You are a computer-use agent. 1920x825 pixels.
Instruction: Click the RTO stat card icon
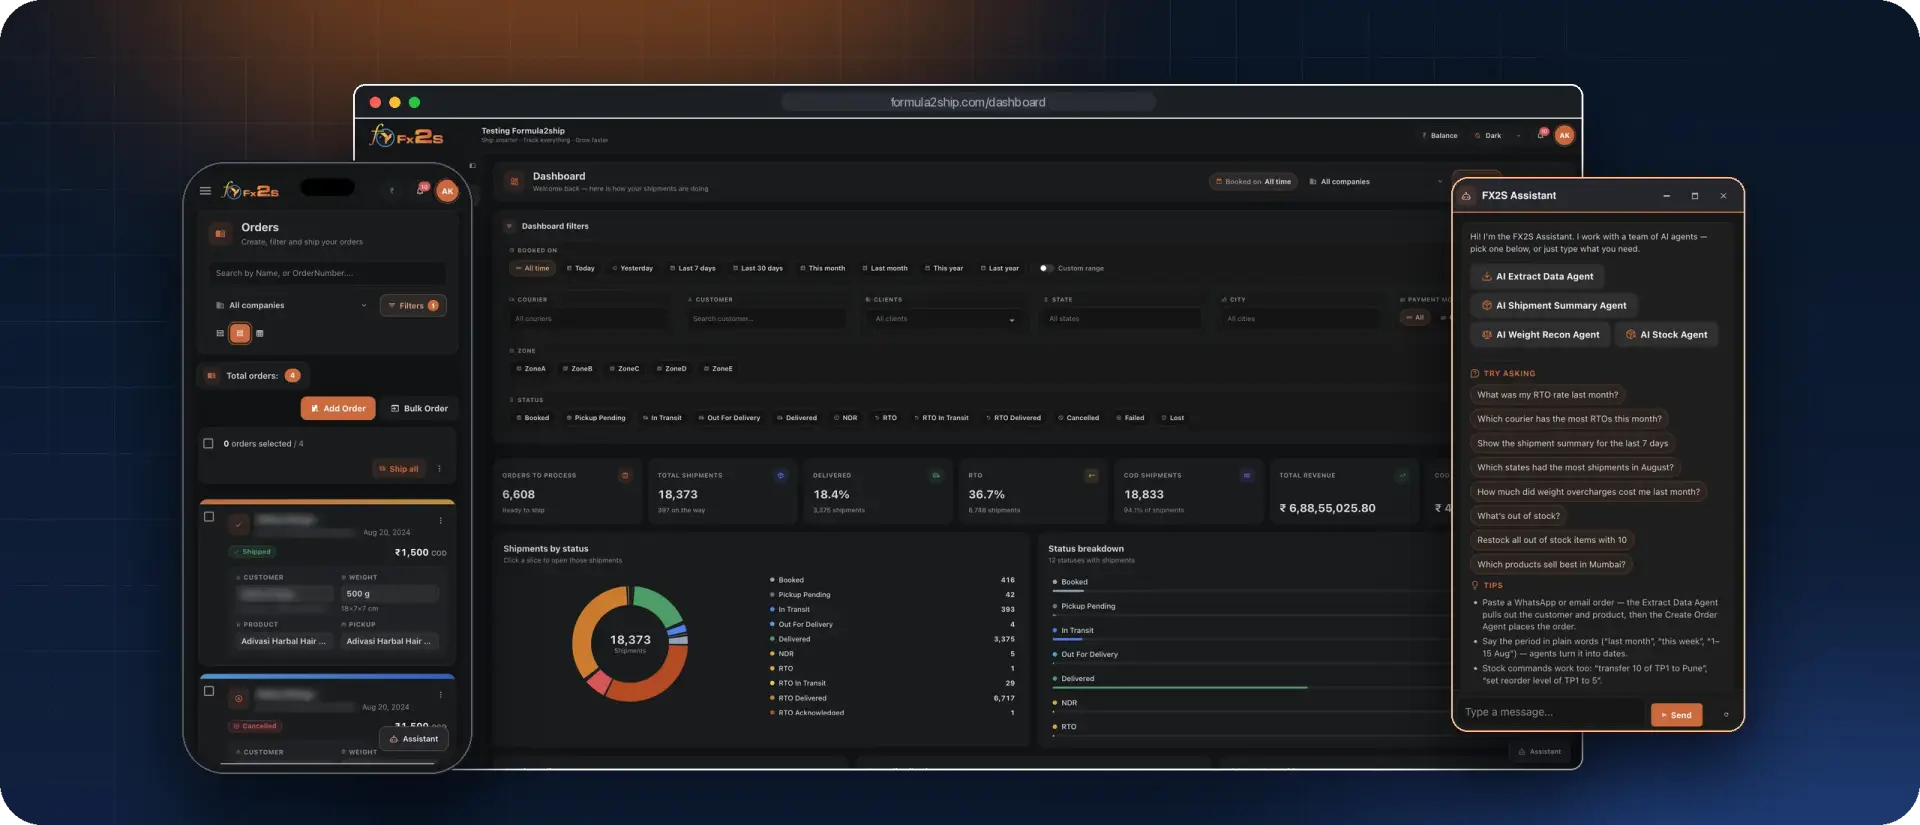[x=1091, y=475]
